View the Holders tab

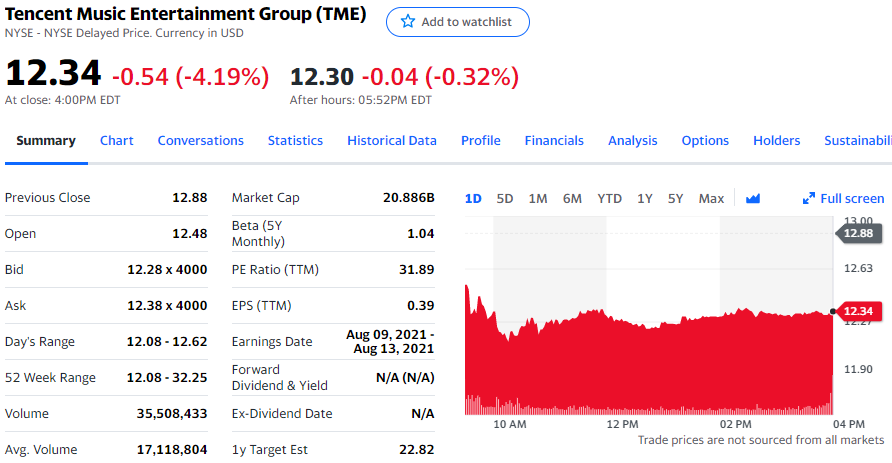777,140
